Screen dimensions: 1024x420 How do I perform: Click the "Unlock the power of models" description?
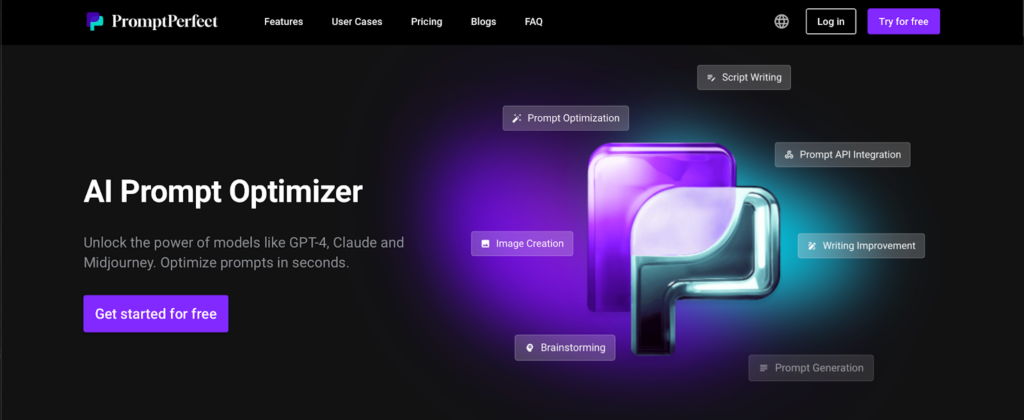tap(243, 252)
